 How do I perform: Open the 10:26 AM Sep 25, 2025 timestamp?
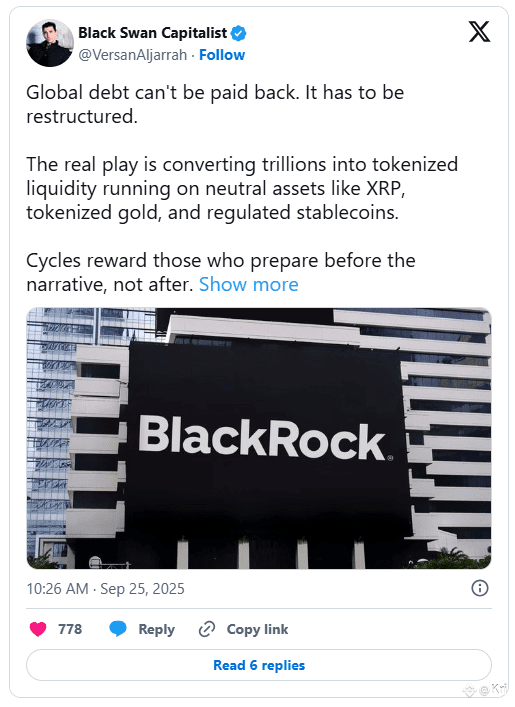click(x=106, y=588)
